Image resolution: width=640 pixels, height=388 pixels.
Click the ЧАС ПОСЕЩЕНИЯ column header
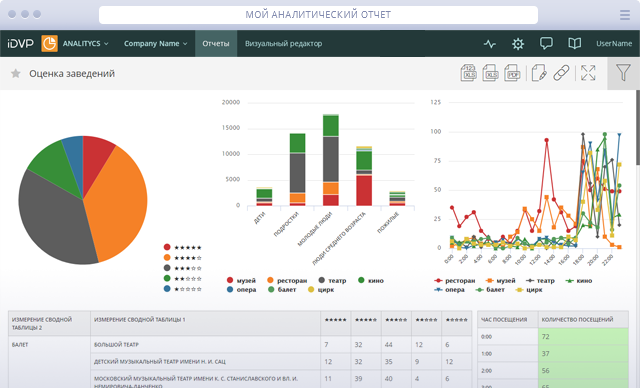pyautogui.click(x=508, y=319)
